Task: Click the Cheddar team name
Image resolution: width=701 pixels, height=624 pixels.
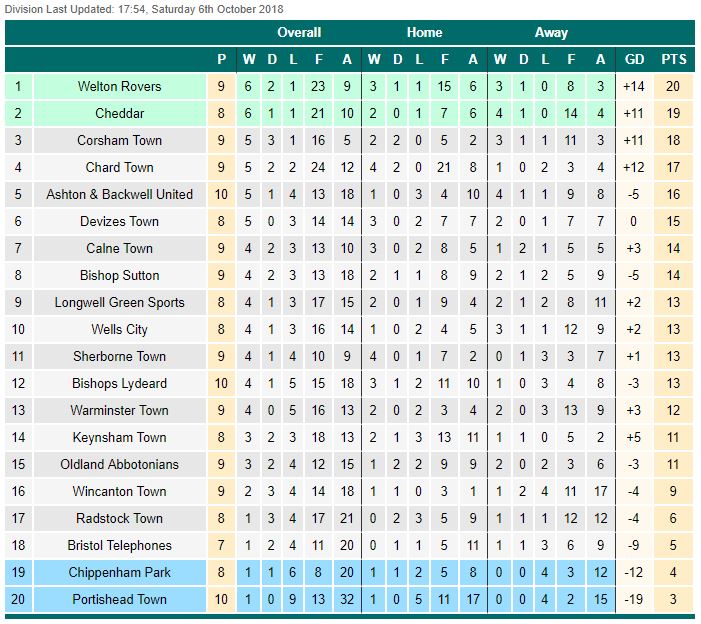Action: pos(119,113)
